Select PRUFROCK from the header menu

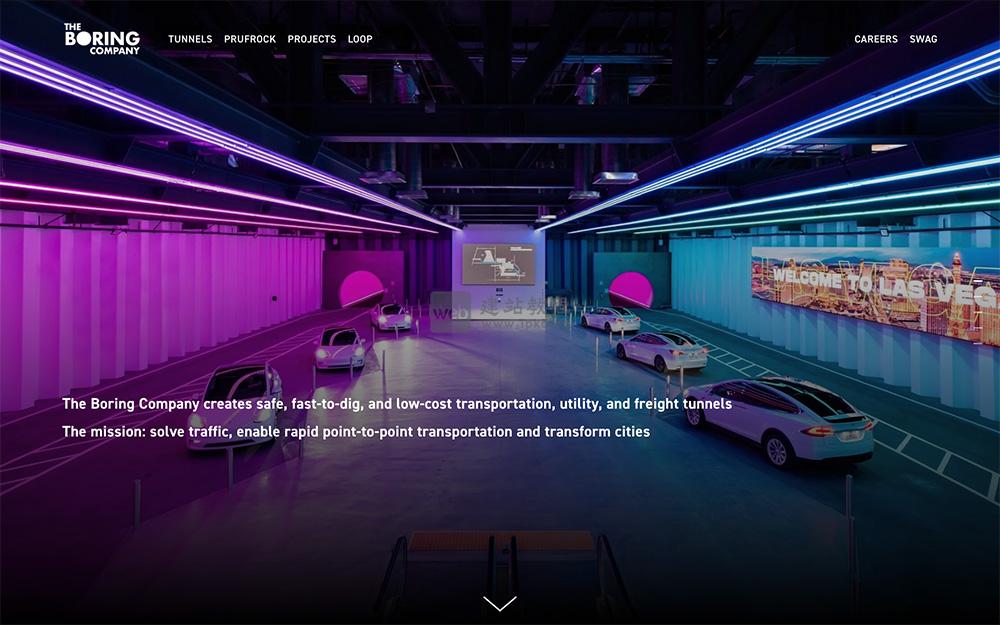click(249, 39)
